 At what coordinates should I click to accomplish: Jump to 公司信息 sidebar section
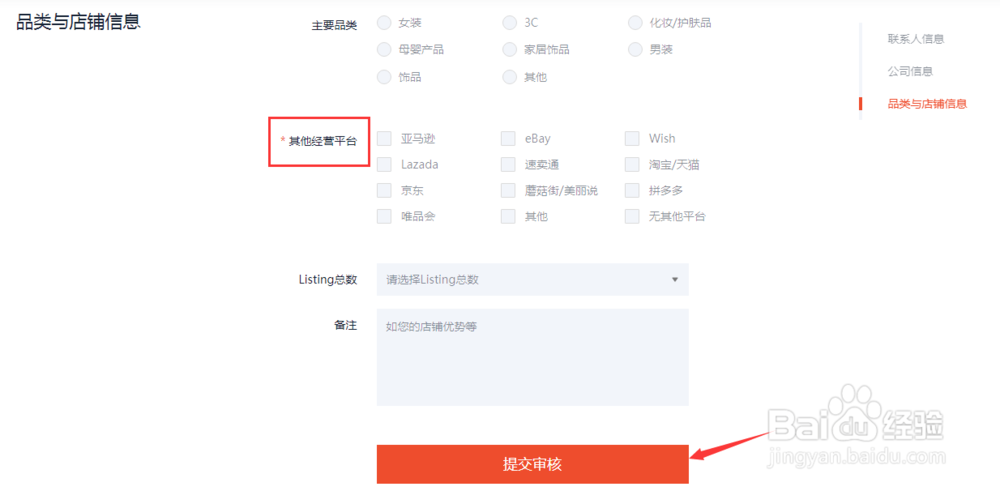click(910, 71)
